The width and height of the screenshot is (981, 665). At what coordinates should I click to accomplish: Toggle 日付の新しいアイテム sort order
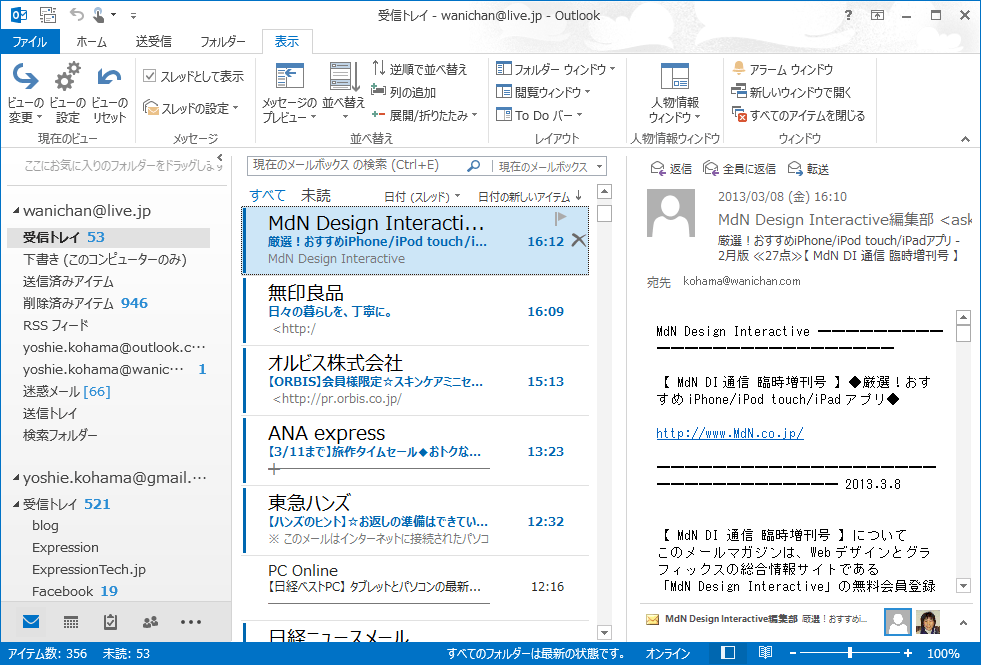click(530, 196)
